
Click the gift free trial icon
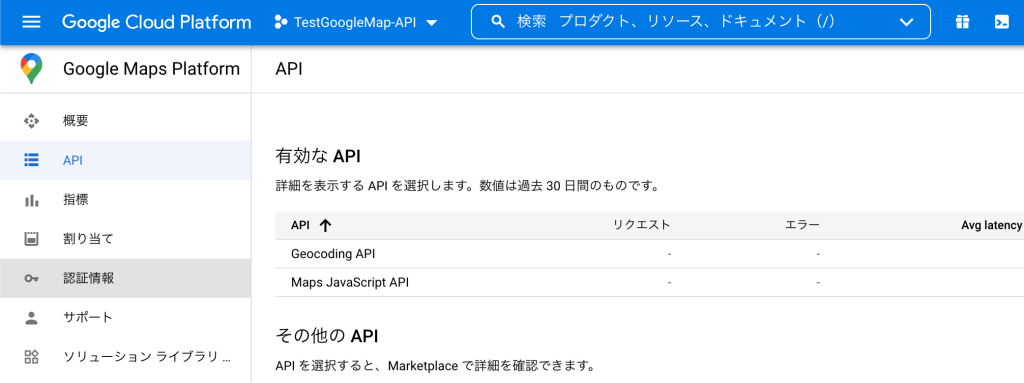(x=962, y=22)
